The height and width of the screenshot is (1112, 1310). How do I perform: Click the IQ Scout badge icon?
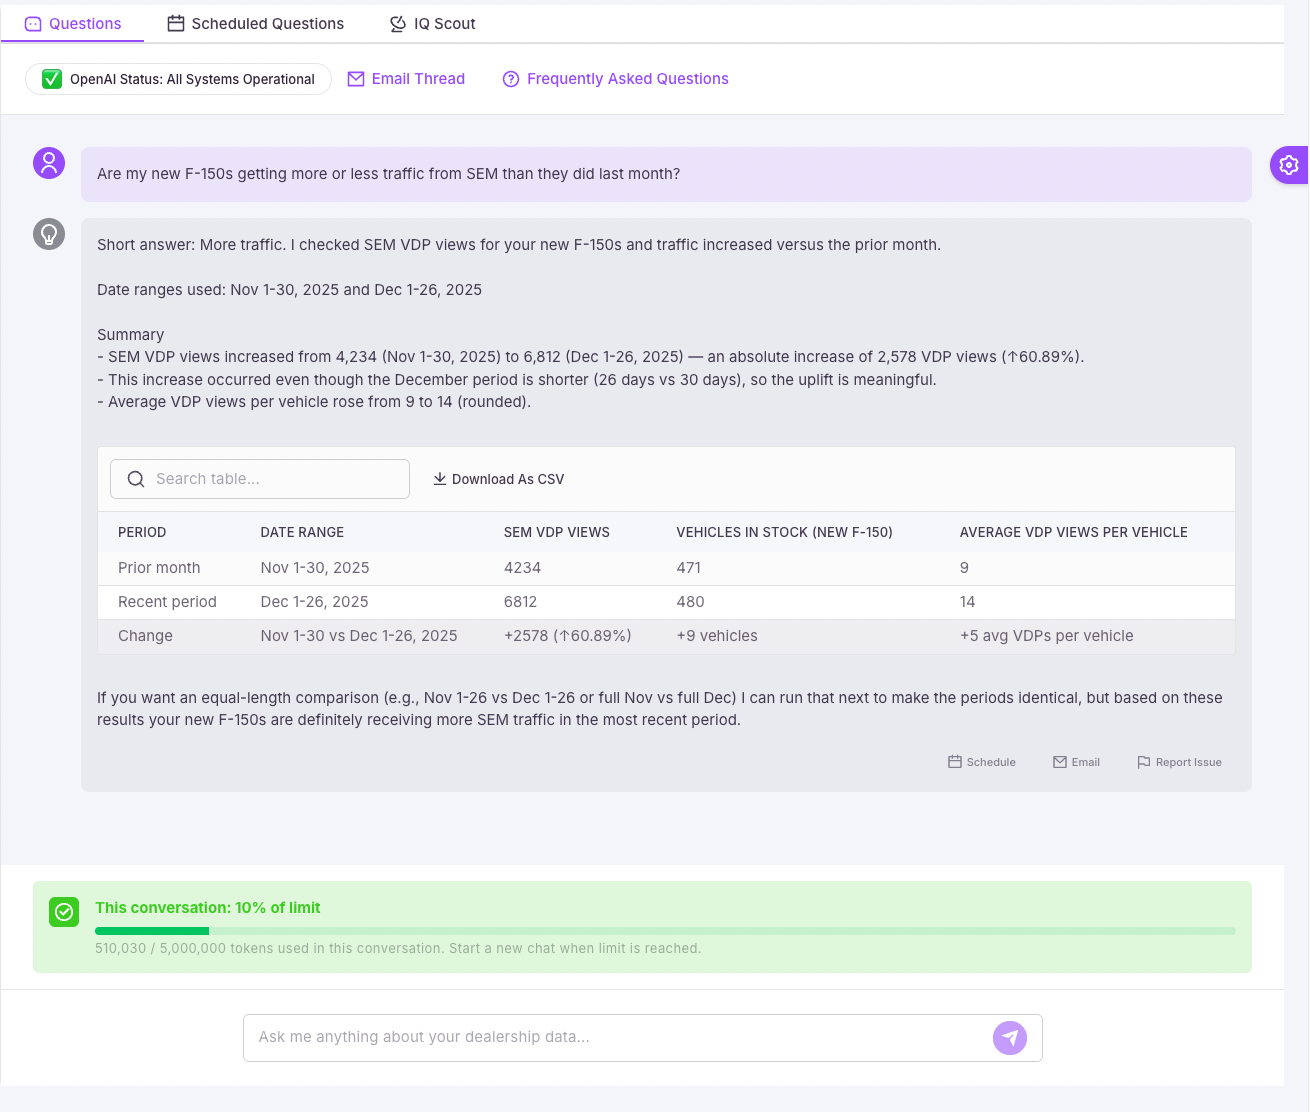396,23
